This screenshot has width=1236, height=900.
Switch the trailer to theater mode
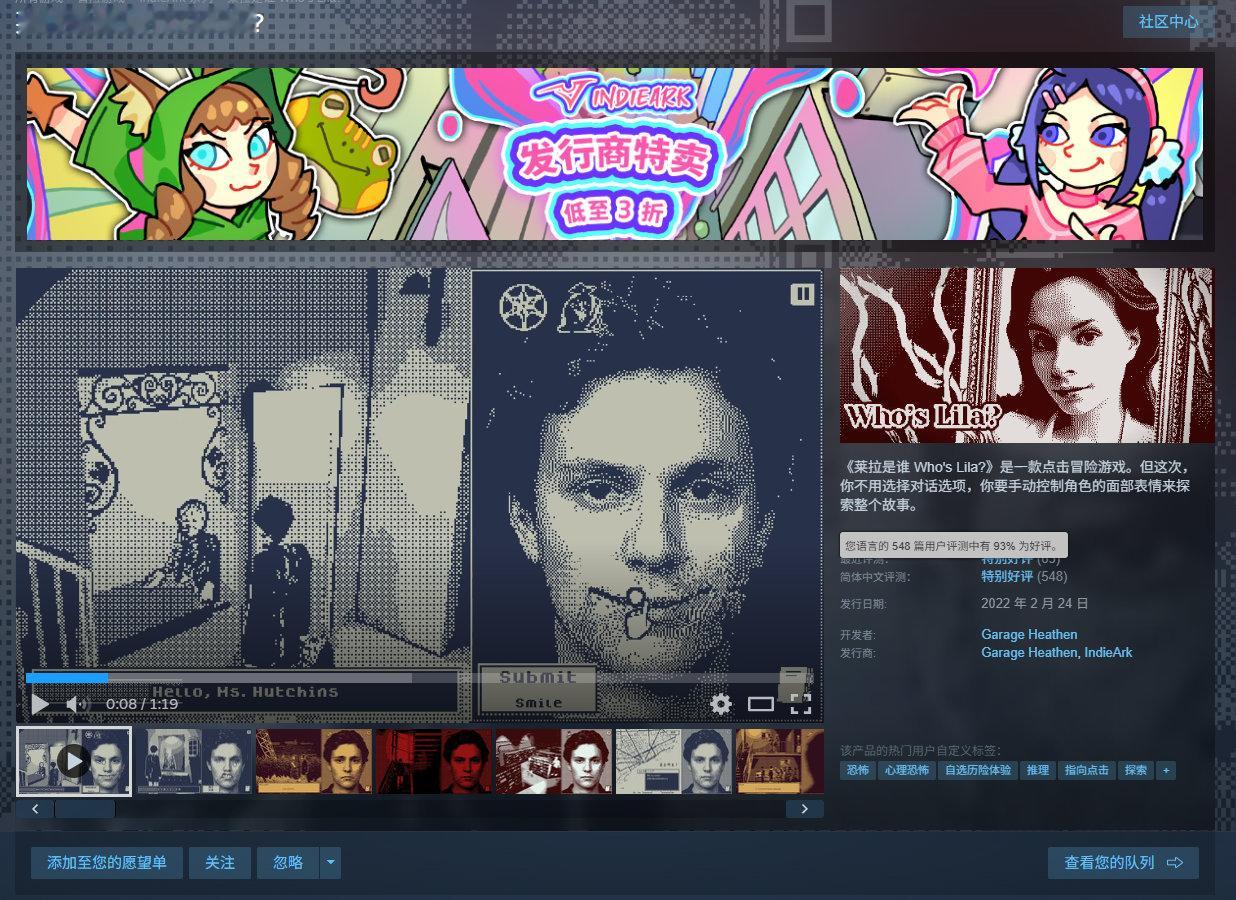pyautogui.click(x=761, y=704)
